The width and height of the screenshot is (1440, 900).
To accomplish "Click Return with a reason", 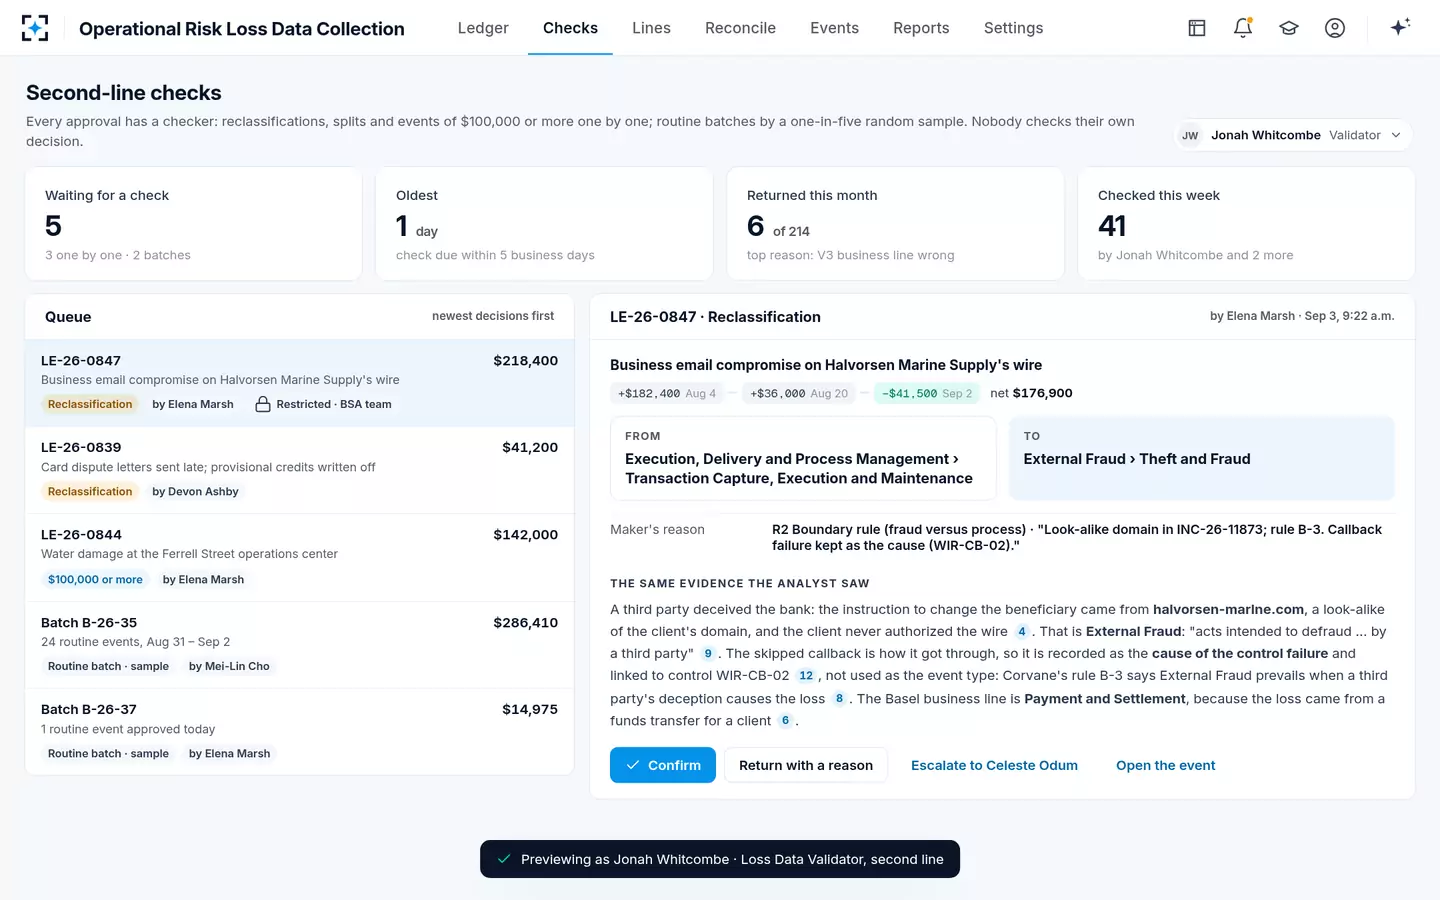I will click(806, 765).
